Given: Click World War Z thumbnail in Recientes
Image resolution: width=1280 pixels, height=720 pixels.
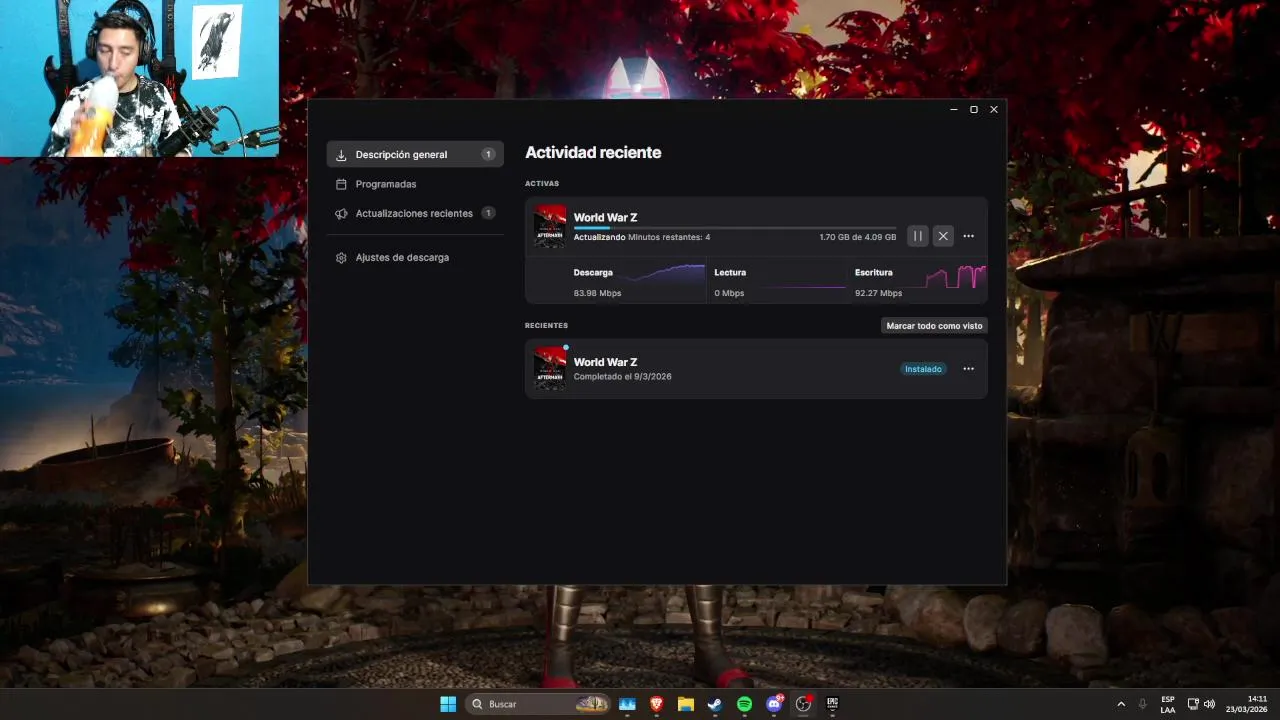Looking at the screenshot, I should point(550,368).
